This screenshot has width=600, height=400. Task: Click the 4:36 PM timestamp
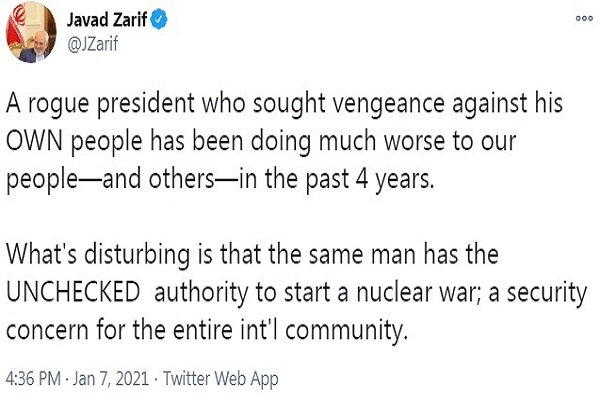(x=33, y=379)
